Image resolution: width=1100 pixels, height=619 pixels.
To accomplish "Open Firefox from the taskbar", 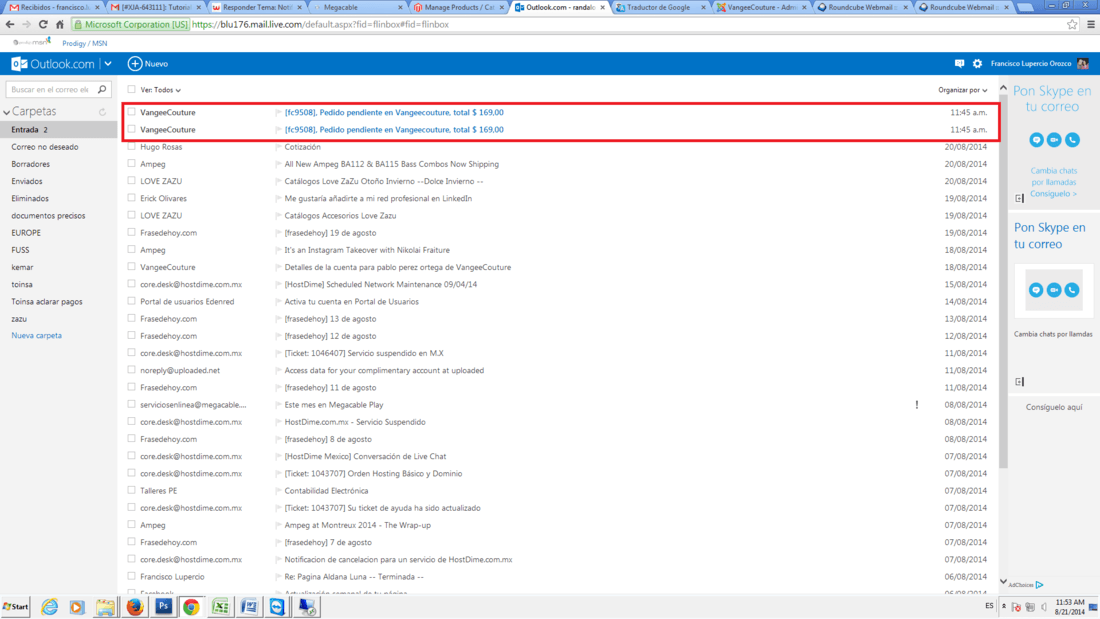I will (135, 607).
